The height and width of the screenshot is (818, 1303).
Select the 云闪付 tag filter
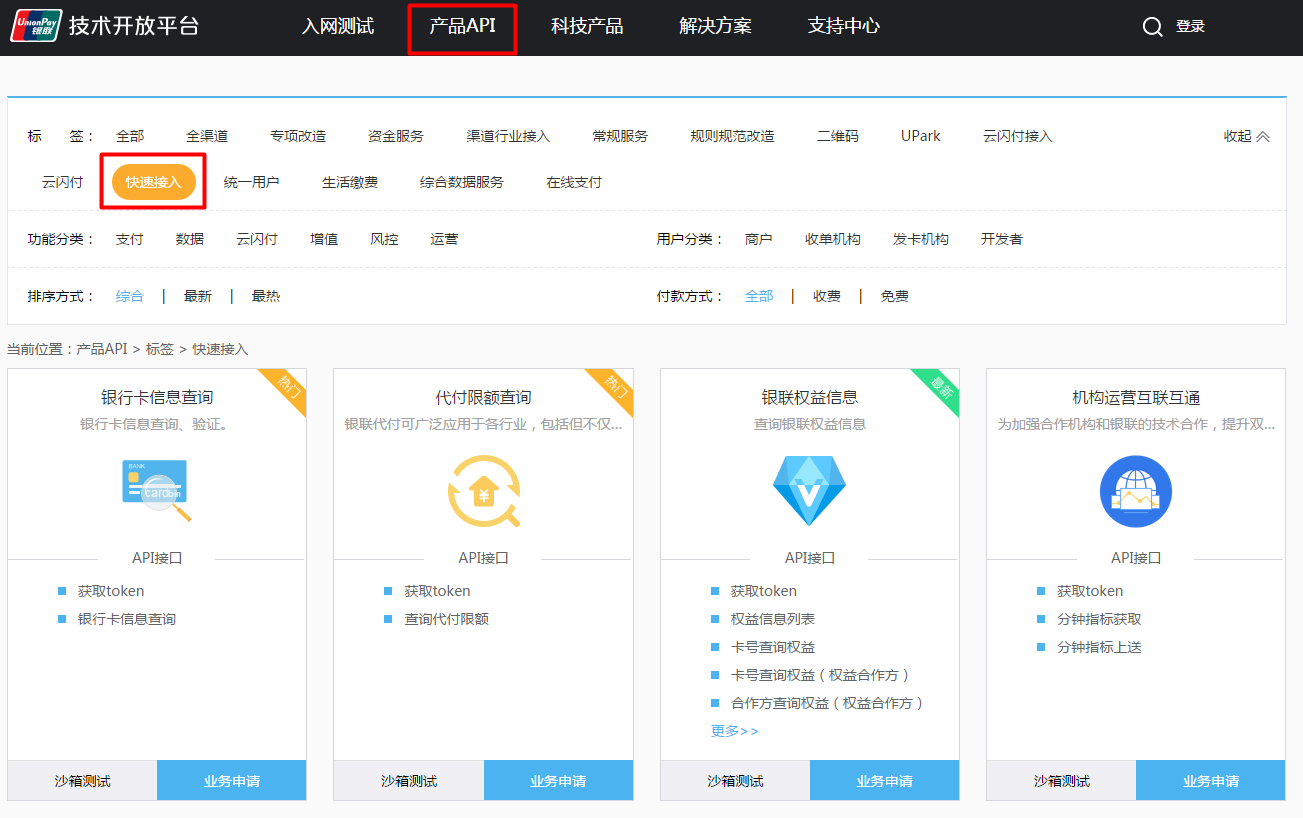point(62,182)
